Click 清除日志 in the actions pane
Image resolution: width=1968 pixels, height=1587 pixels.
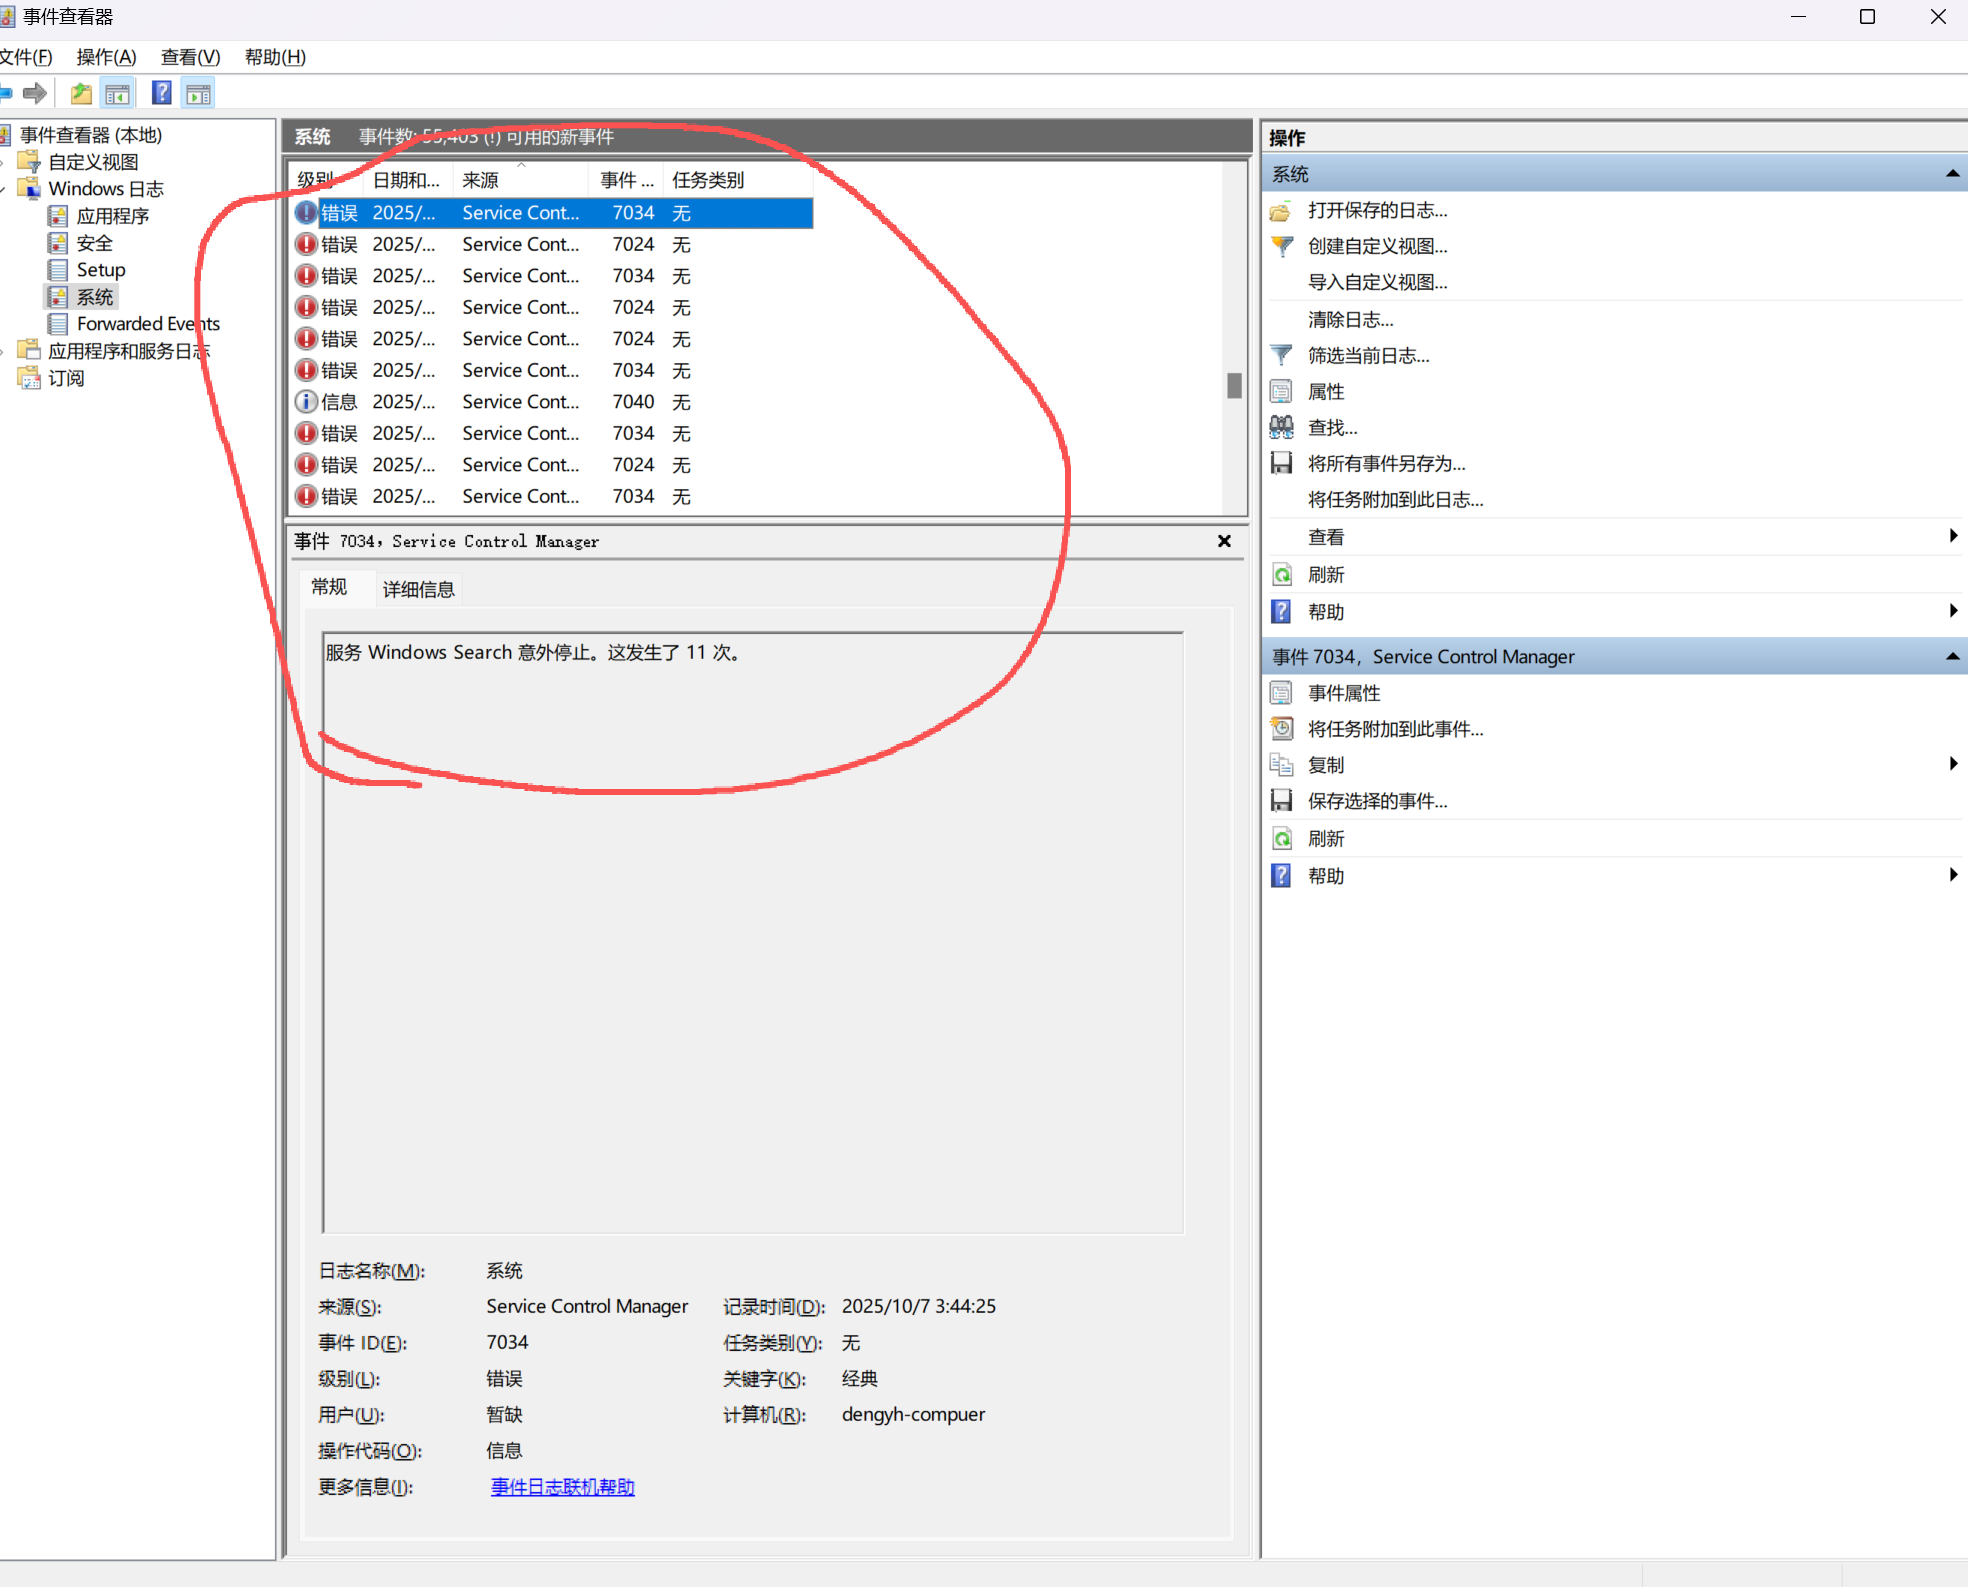pos(1350,319)
